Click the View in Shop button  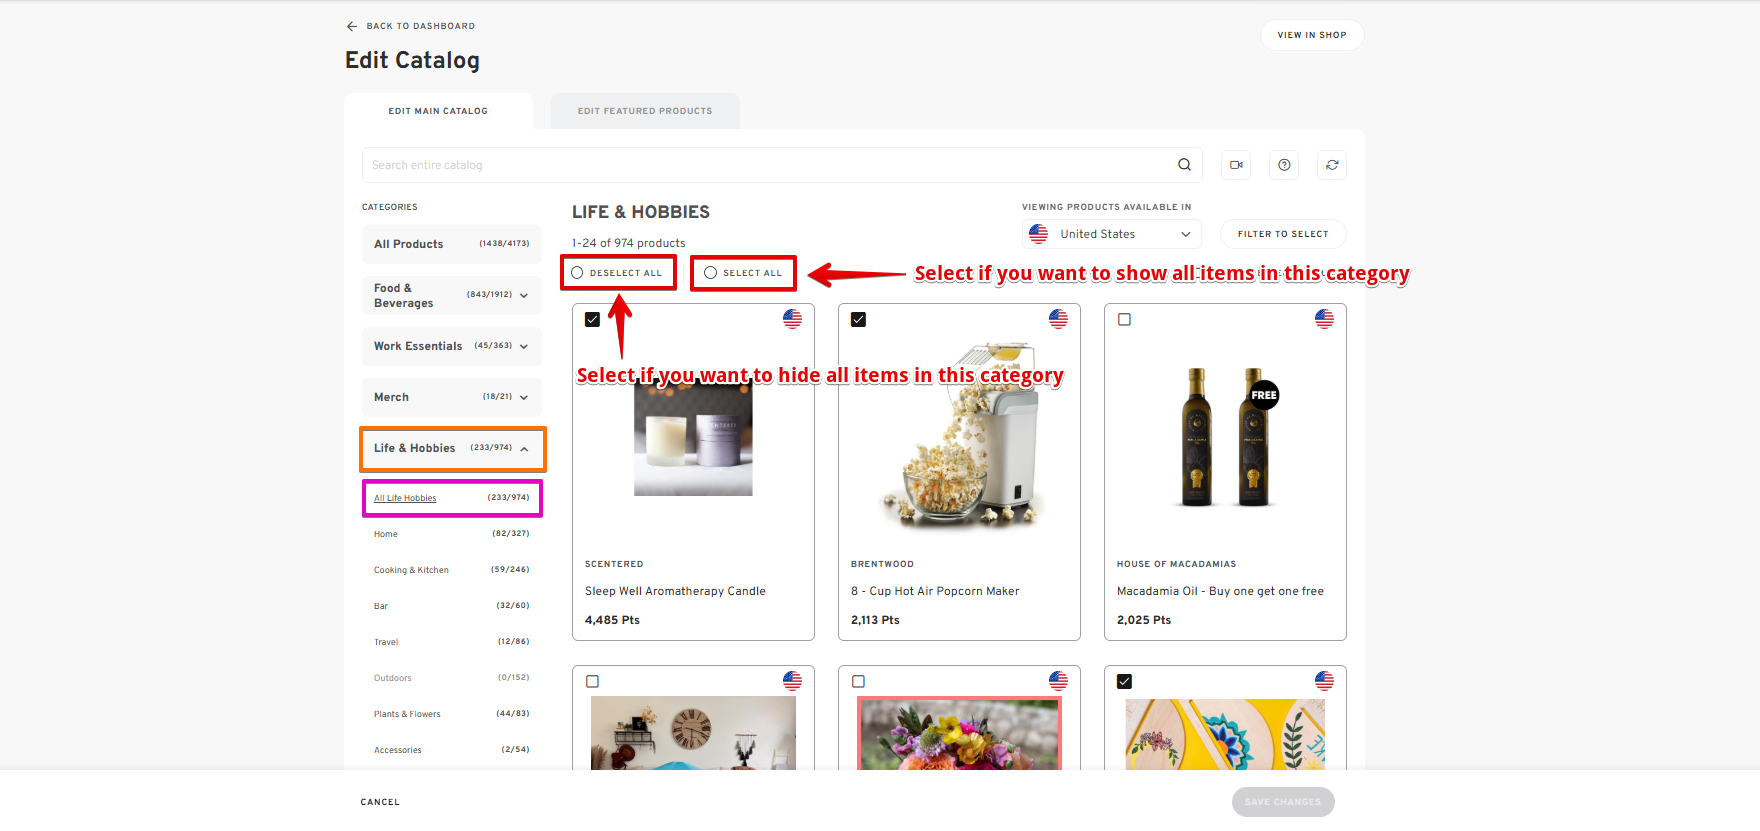(x=1311, y=35)
